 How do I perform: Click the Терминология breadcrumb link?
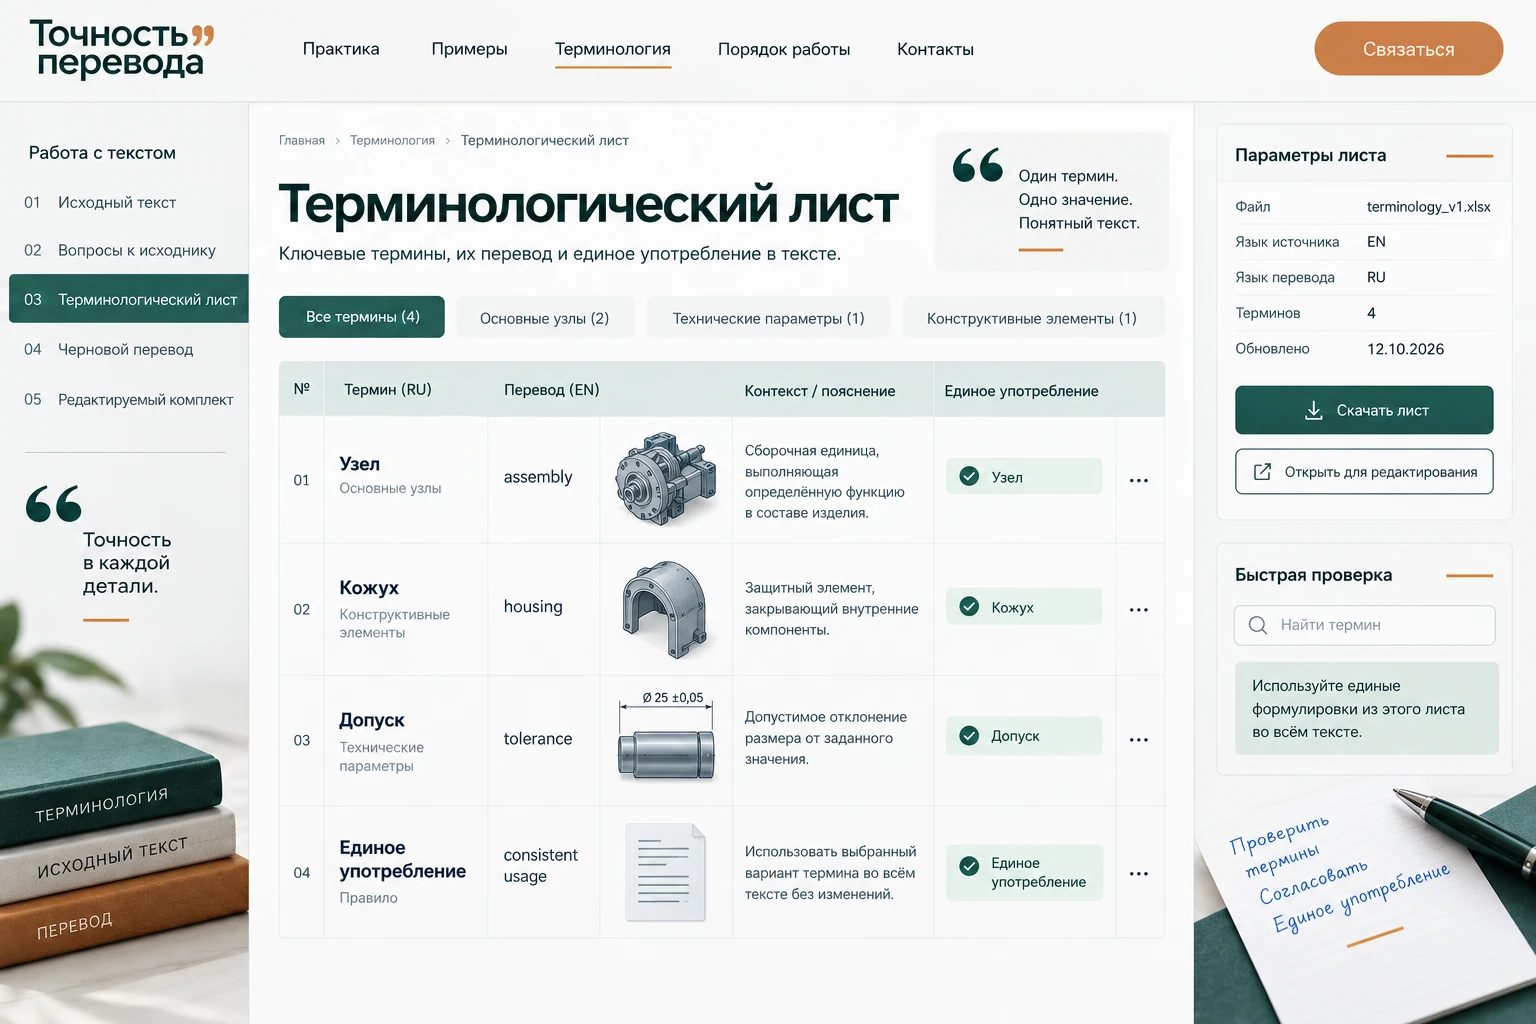click(392, 141)
